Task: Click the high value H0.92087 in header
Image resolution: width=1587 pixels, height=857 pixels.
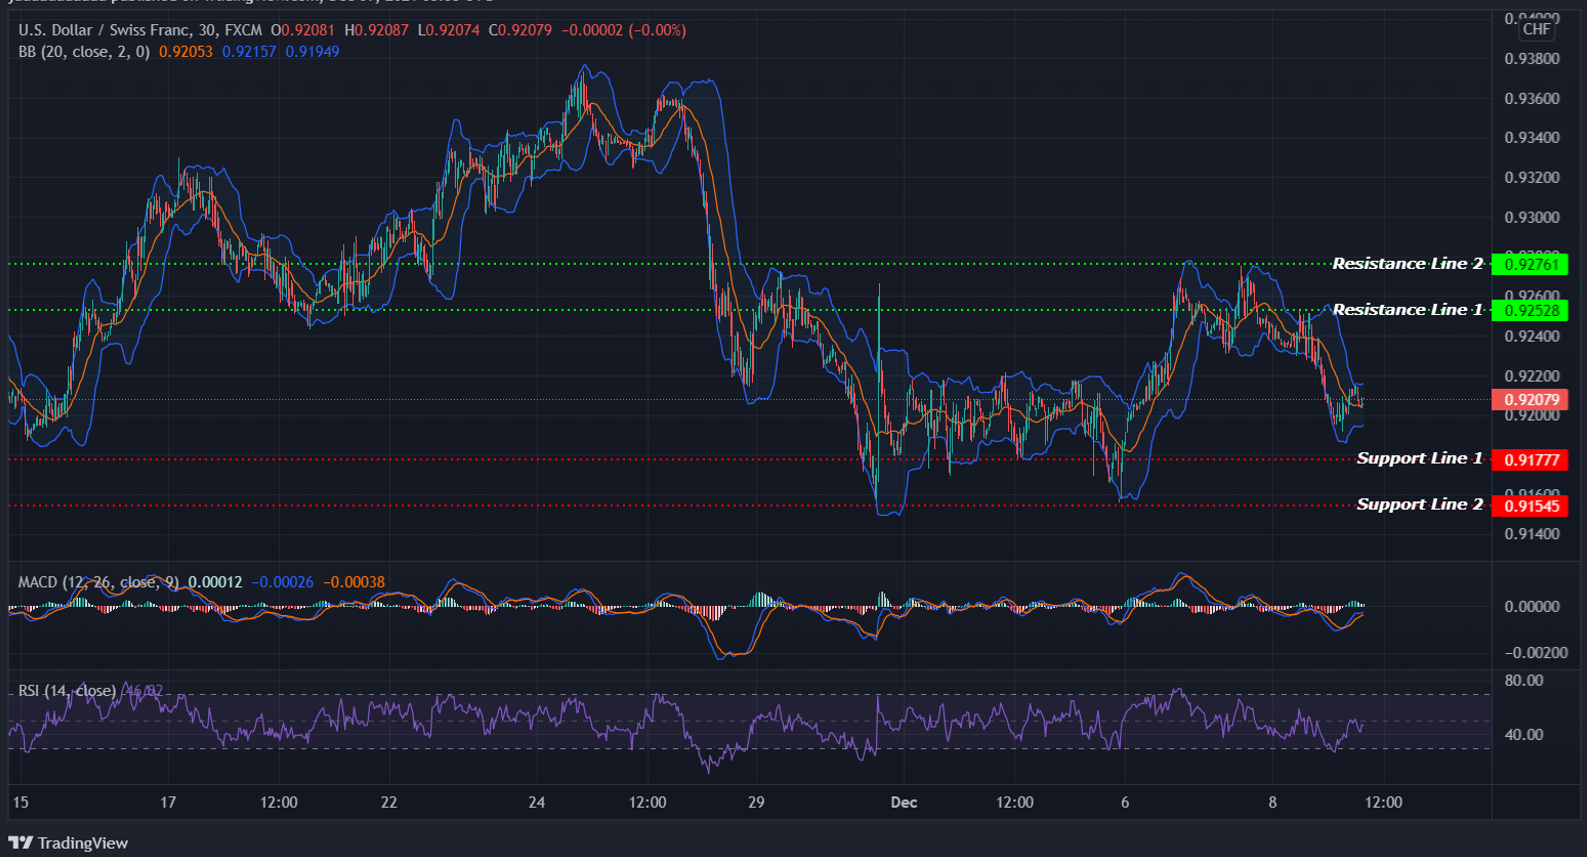Action: (x=377, y=30)
